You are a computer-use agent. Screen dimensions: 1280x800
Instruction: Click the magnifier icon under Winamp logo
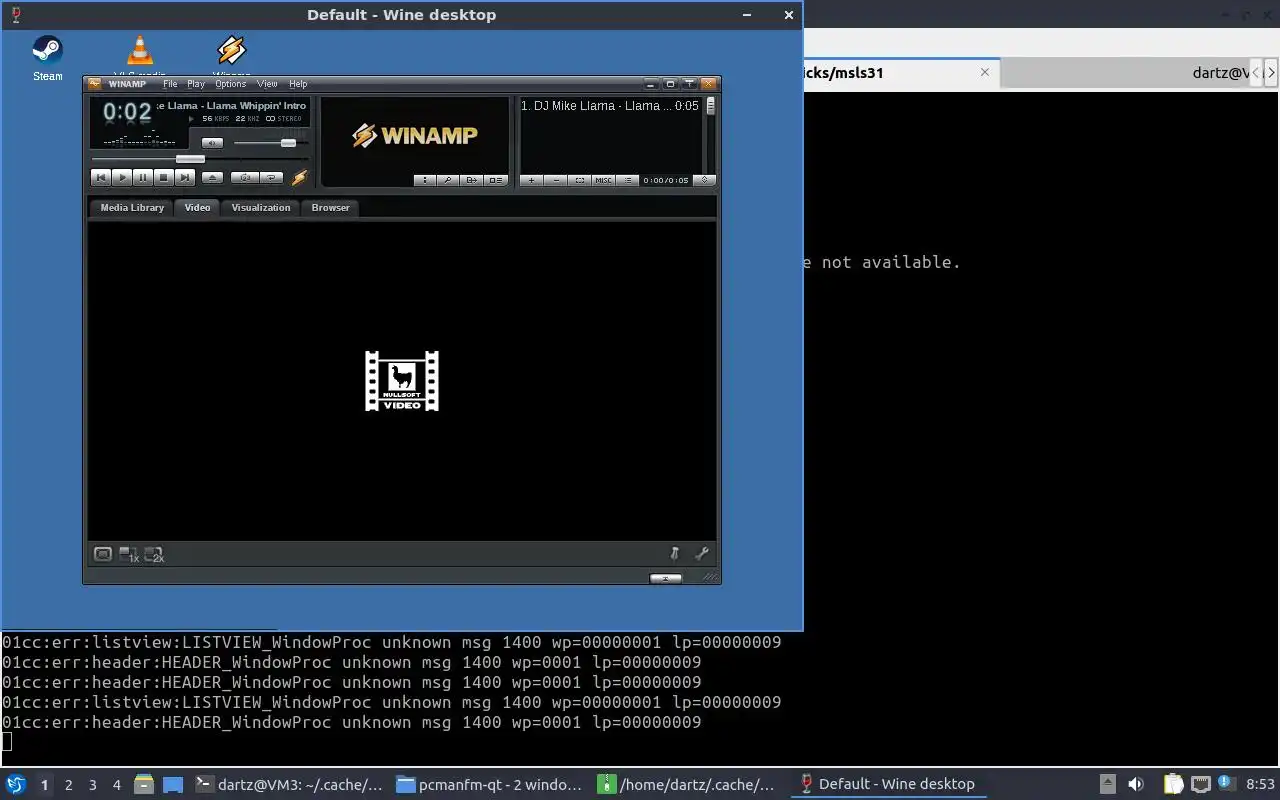tap(448, 180)
